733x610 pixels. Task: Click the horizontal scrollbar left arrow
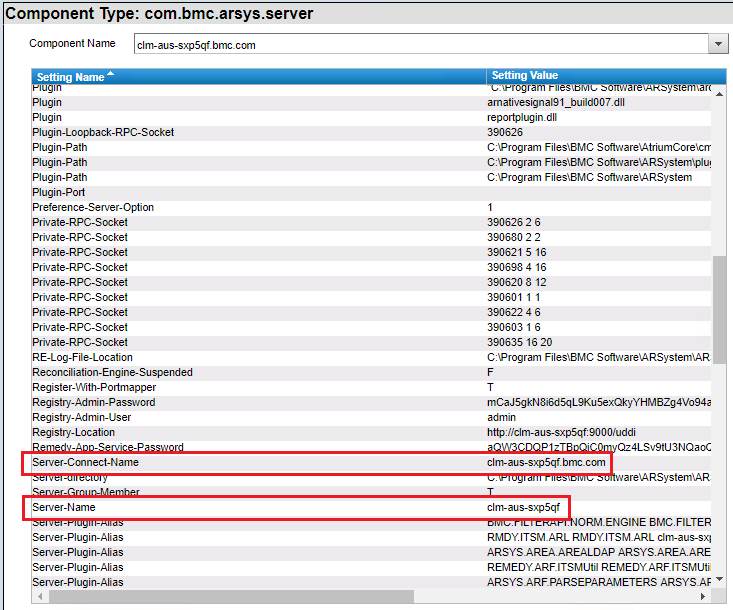pos(40,596)
